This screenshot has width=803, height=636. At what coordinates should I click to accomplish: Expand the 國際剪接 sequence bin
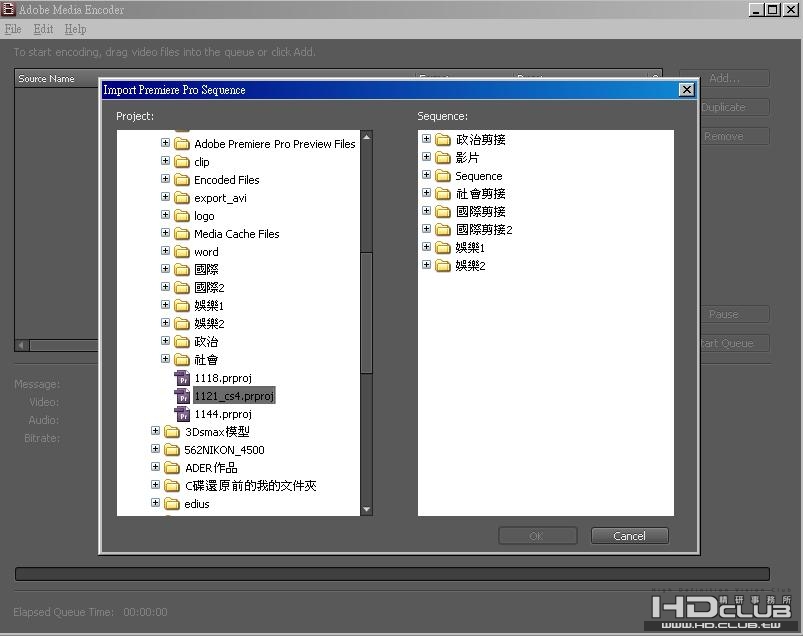[427, 210]
